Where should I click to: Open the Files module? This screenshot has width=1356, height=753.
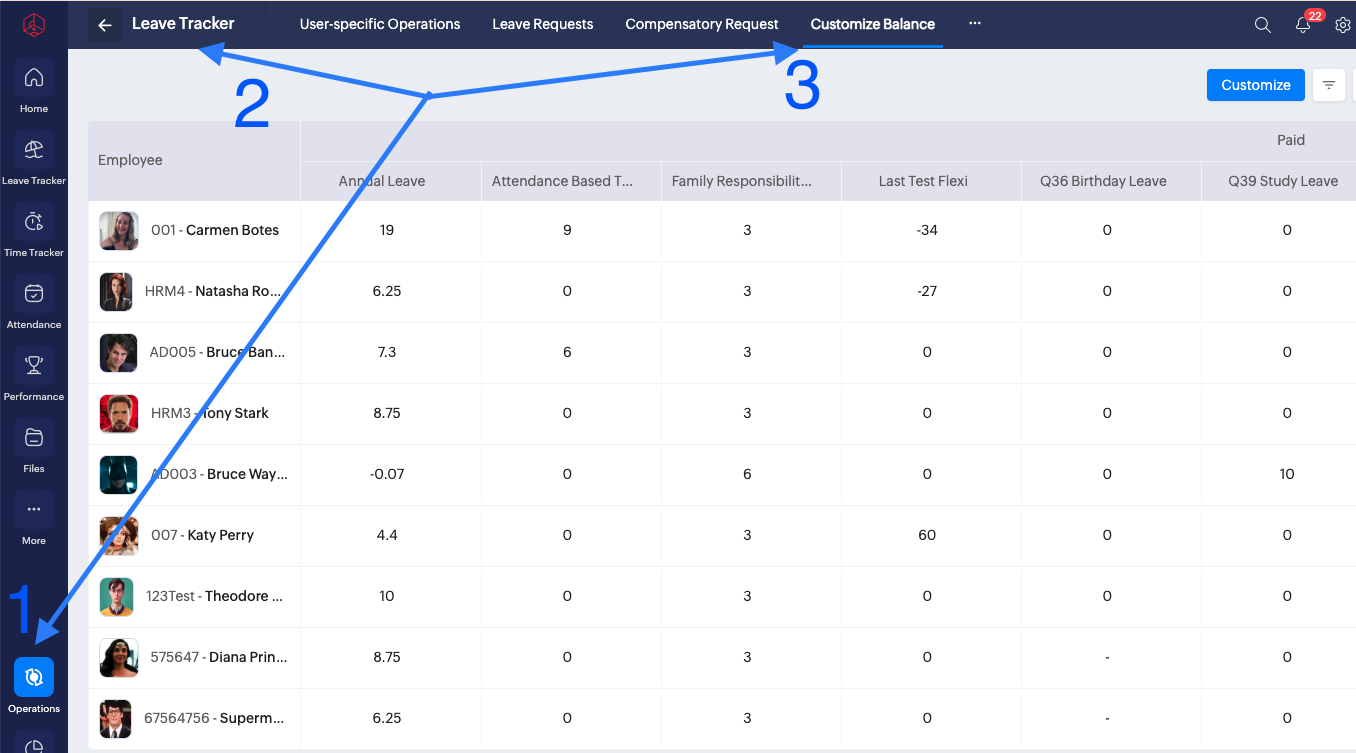pyautogui.click(x=34, y=438)
